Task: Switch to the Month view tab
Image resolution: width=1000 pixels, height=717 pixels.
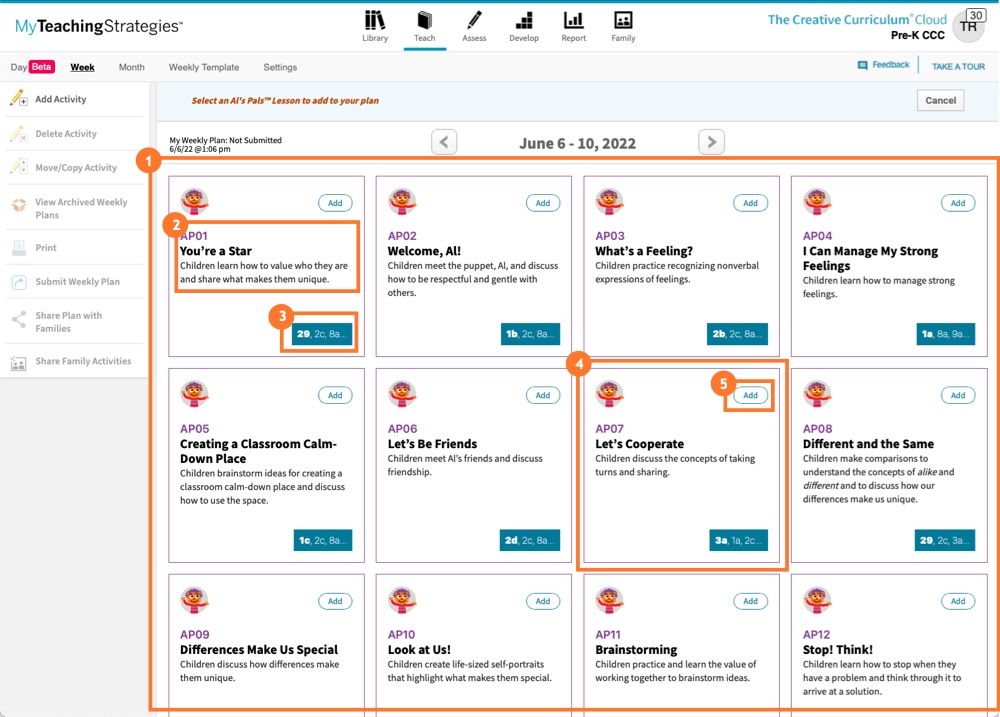Action: coord(131,67)
